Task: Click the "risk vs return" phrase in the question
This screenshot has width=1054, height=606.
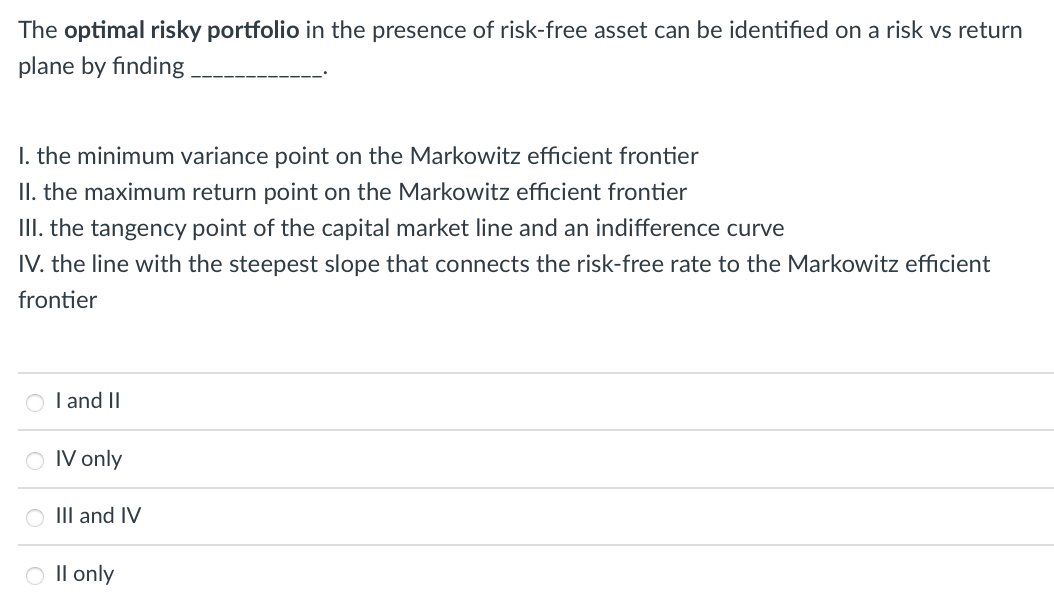Action: coord(954,30)
